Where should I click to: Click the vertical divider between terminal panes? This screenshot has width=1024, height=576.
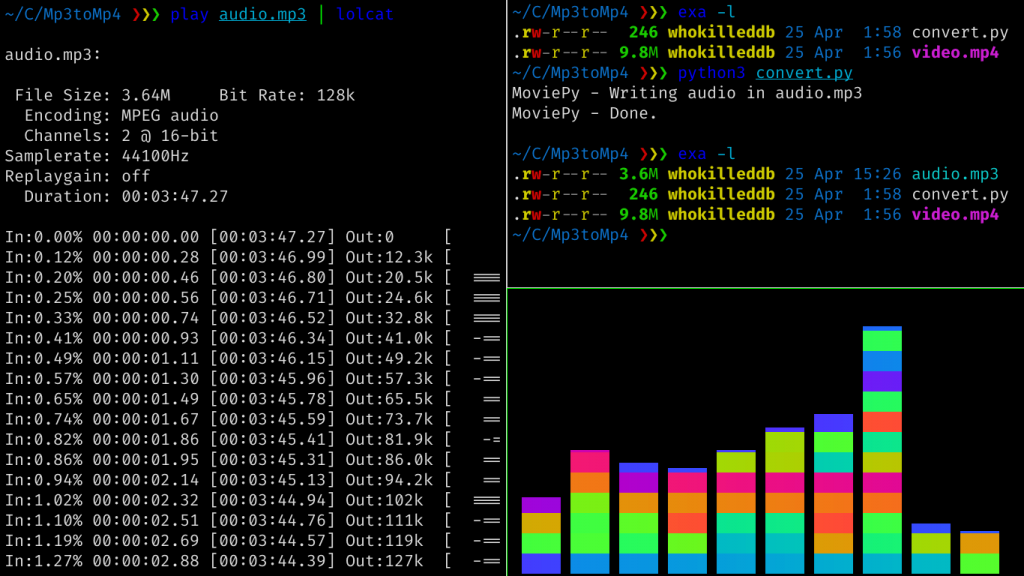click(507, 288)
